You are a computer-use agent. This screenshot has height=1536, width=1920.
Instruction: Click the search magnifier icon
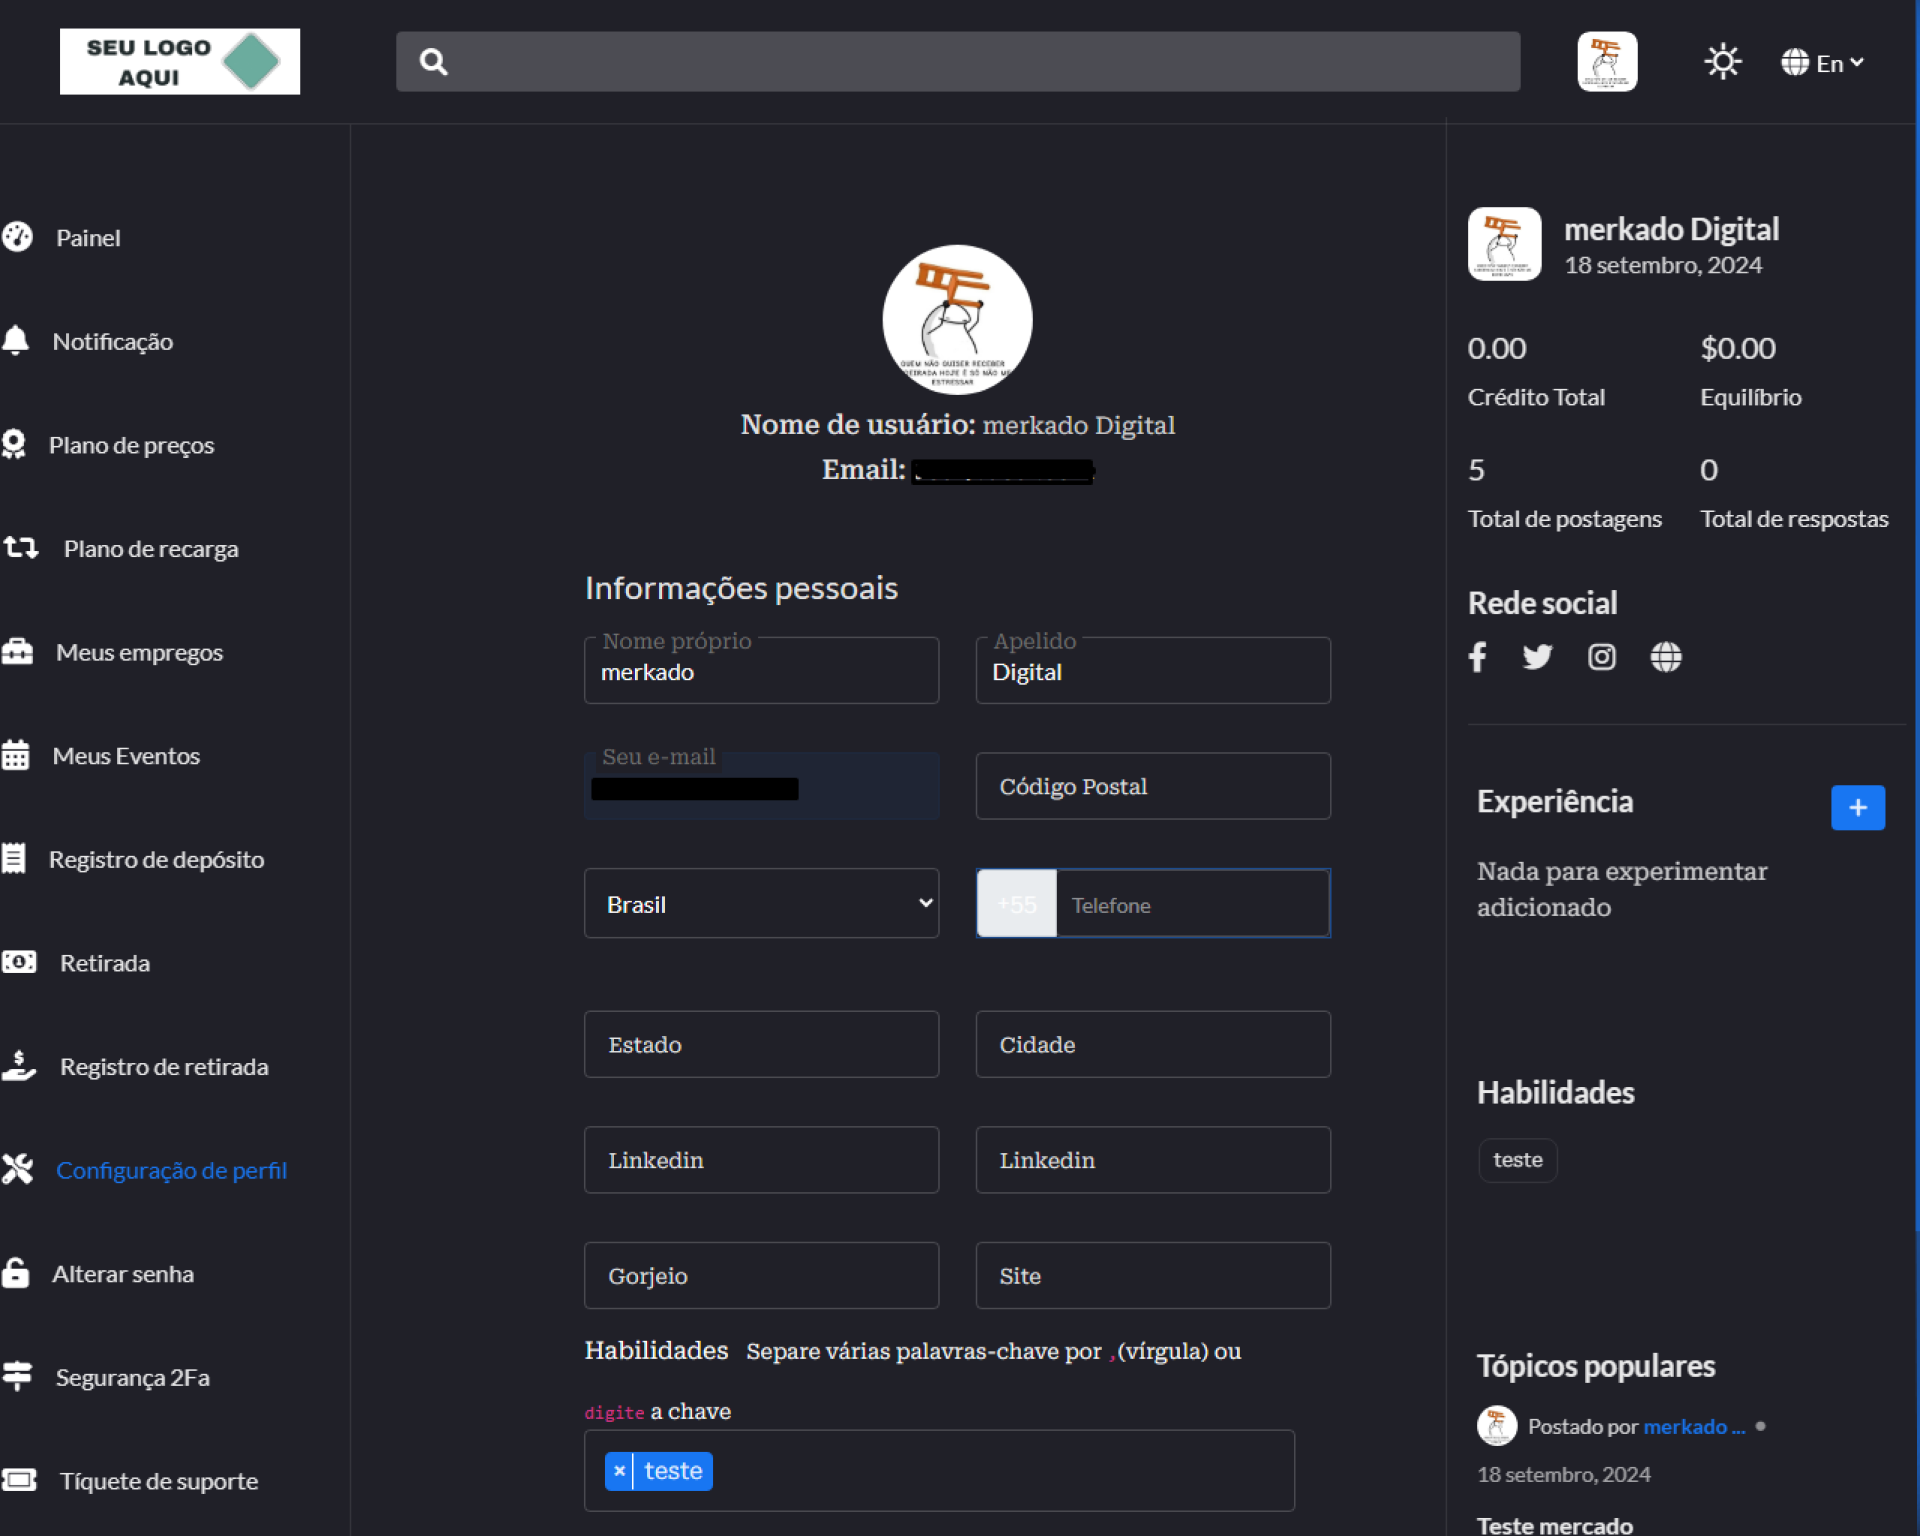click(433, 62)
